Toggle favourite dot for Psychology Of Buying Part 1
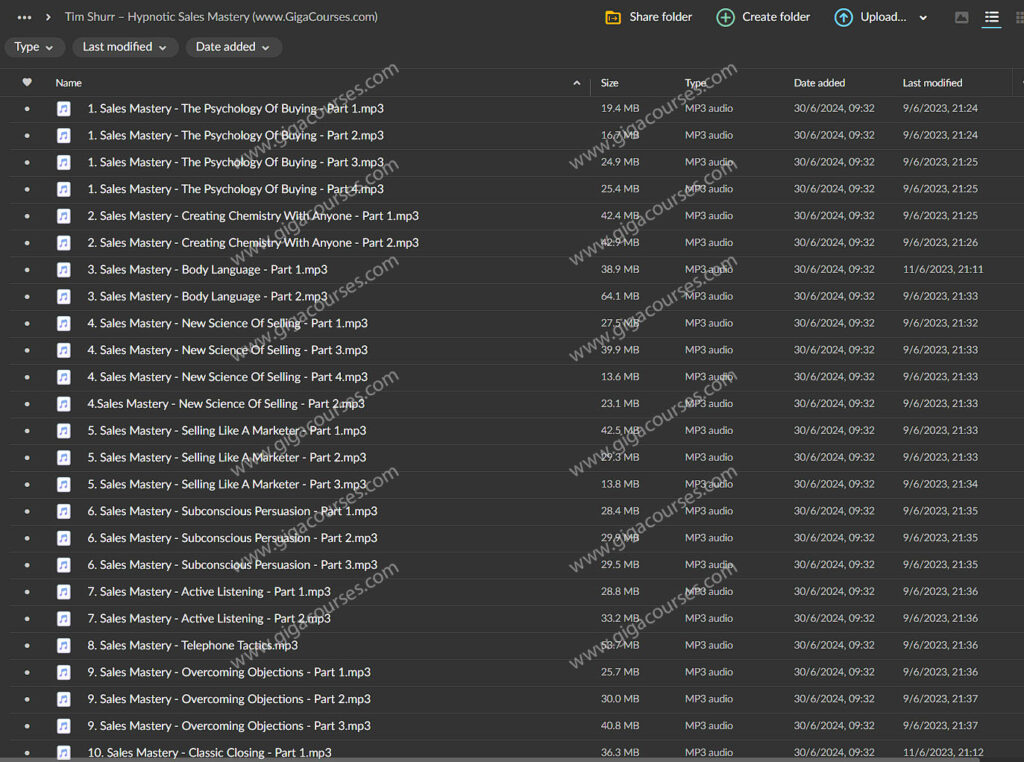The width and height of the screenshot is (1024, 762). click(27, 108)
